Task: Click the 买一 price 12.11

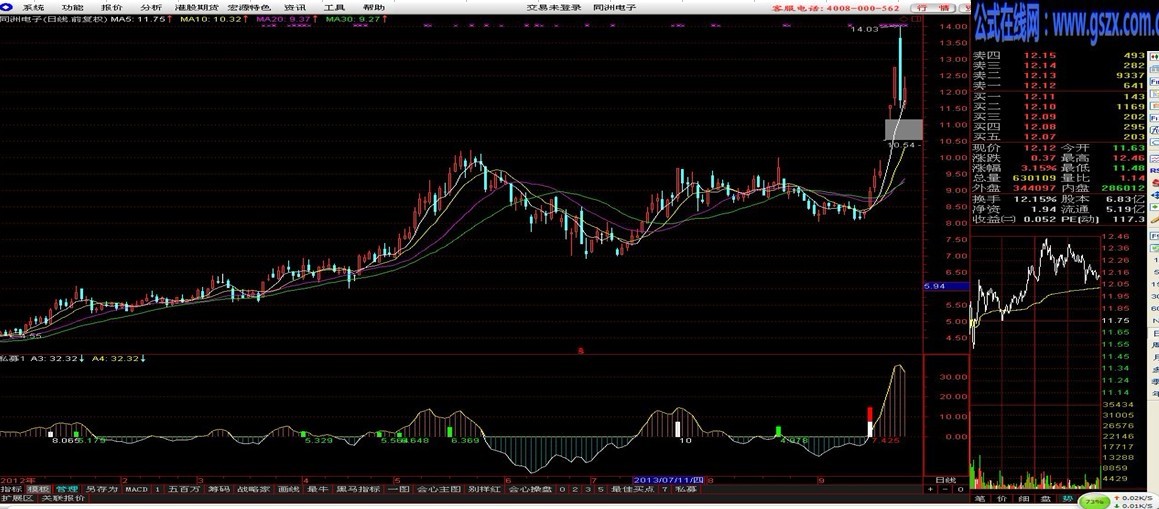Action: [1039, 97]
